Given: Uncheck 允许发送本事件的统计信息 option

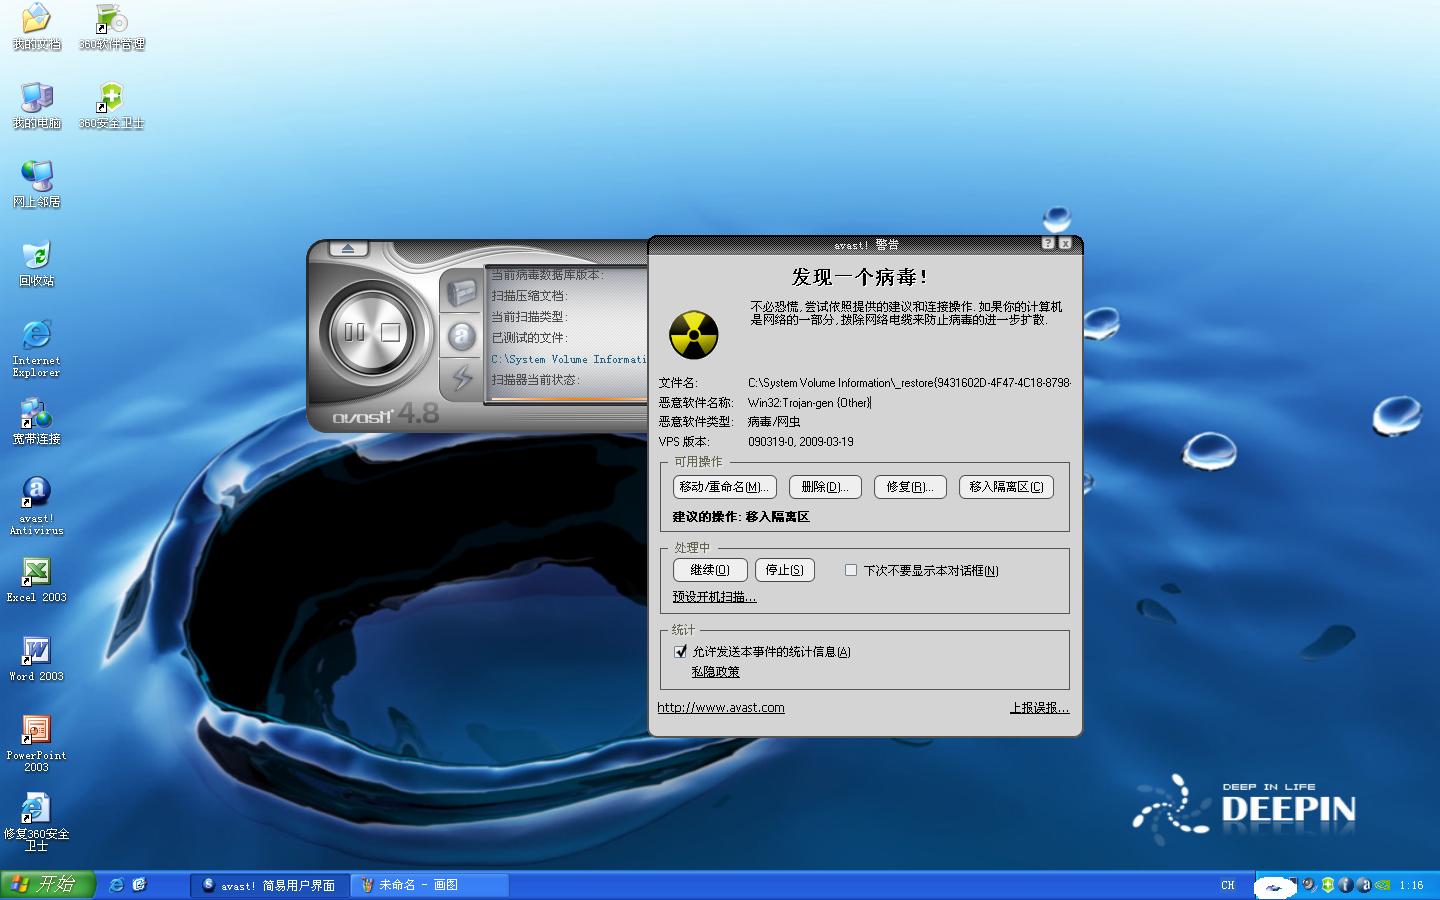Looking at the screenshot, I should (x=681, y=652).
